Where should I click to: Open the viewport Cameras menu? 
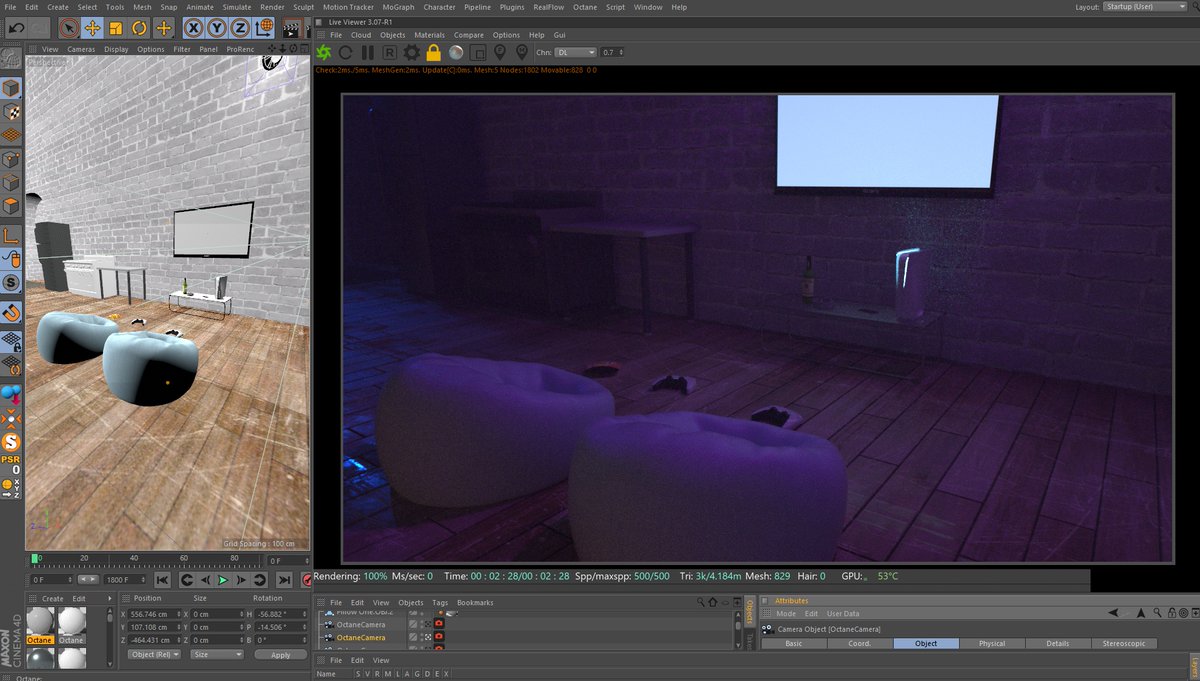click(81, 49)
